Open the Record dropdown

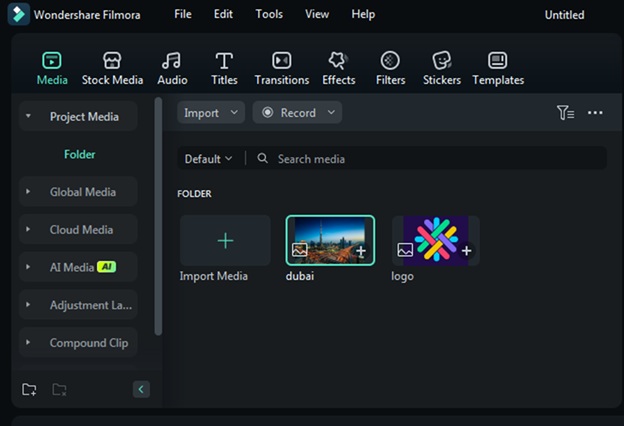click(x=297, y=113)
